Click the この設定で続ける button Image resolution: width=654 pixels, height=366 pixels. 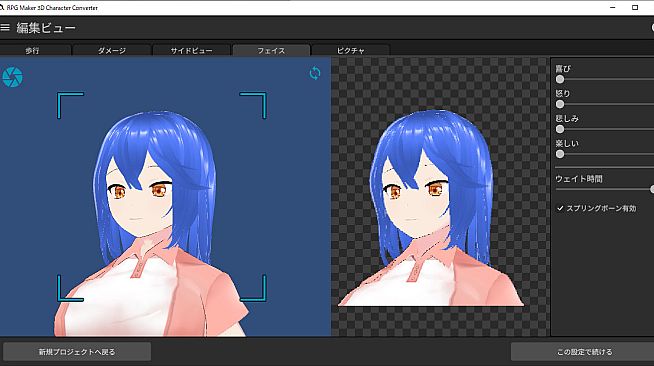click(x=584, y=352)
